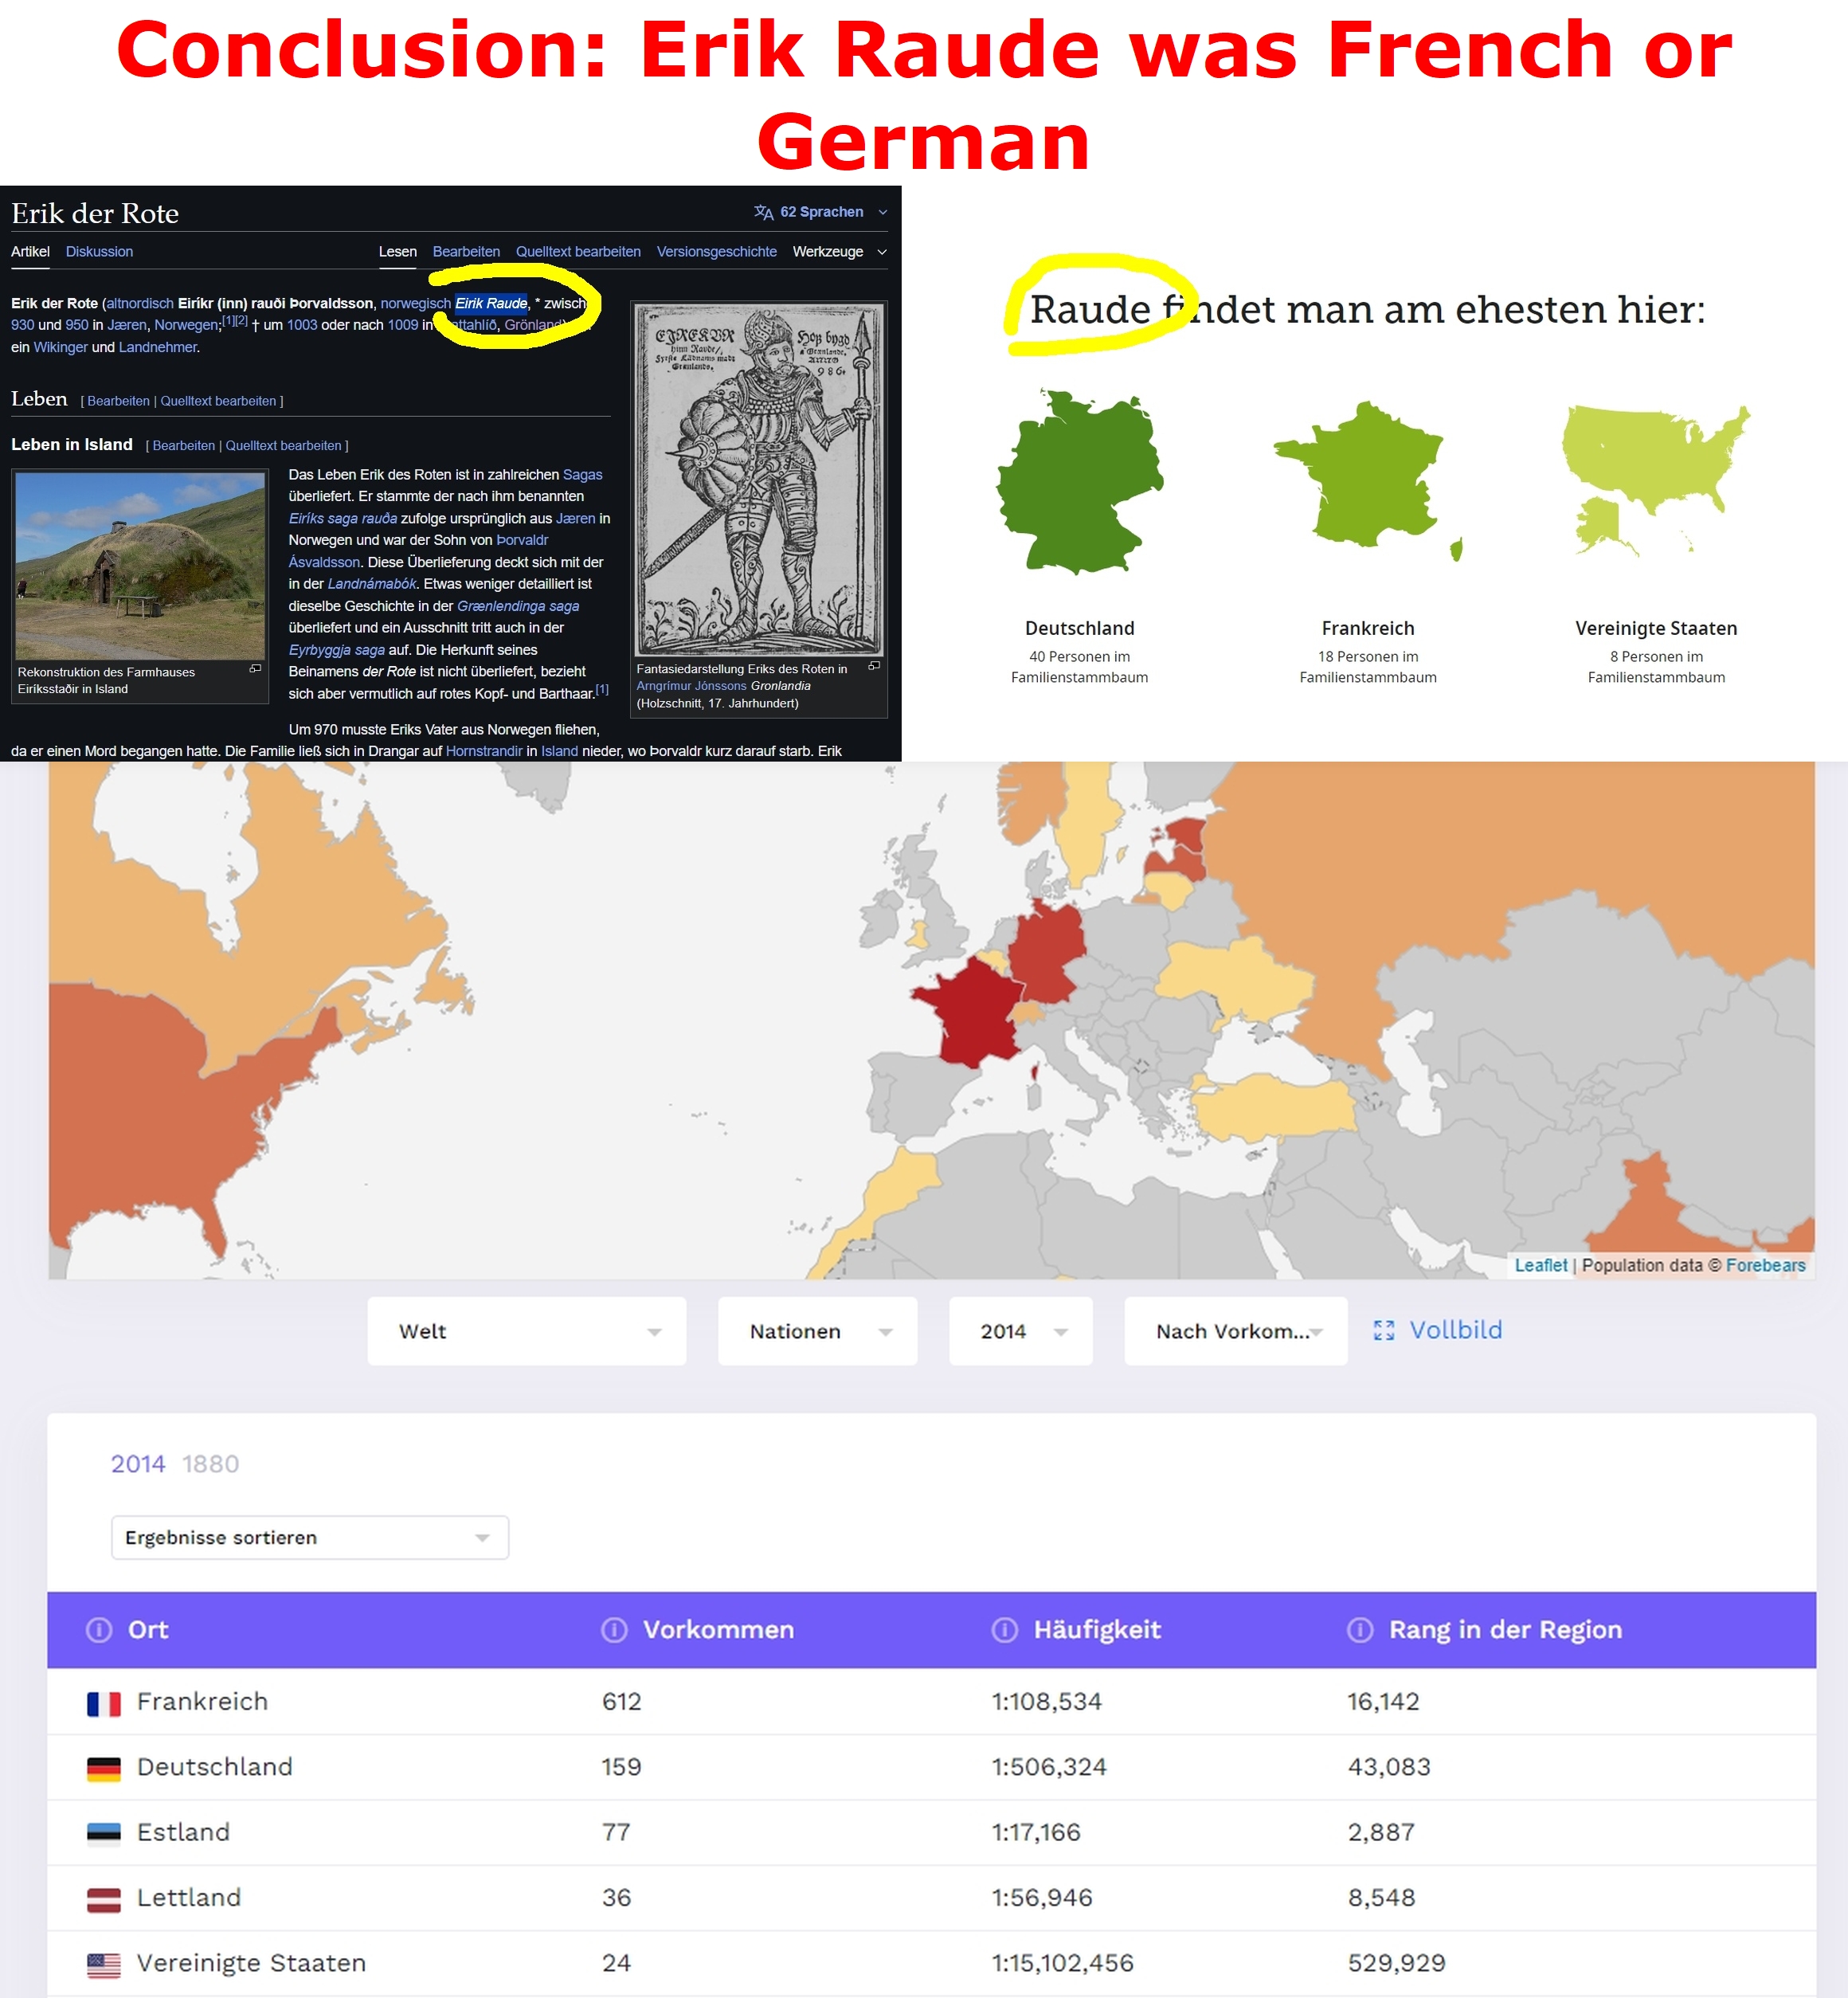This screenshot has width=1848, height=1998.
Task: Open the Welt region dropdown
Action: point(526,1331)
